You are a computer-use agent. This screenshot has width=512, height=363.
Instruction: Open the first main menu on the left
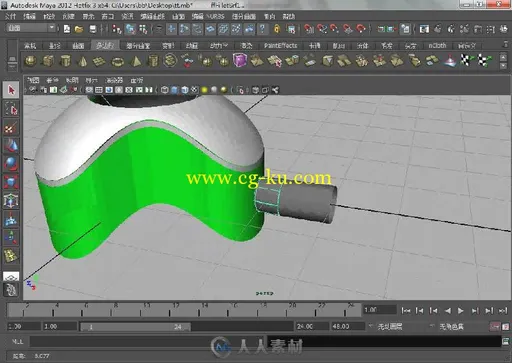10,16
